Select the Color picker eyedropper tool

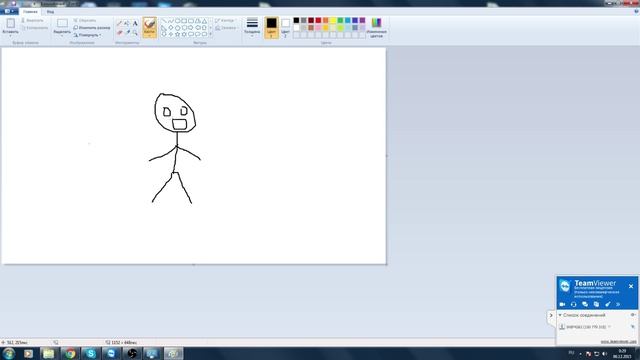pos(127,33)
